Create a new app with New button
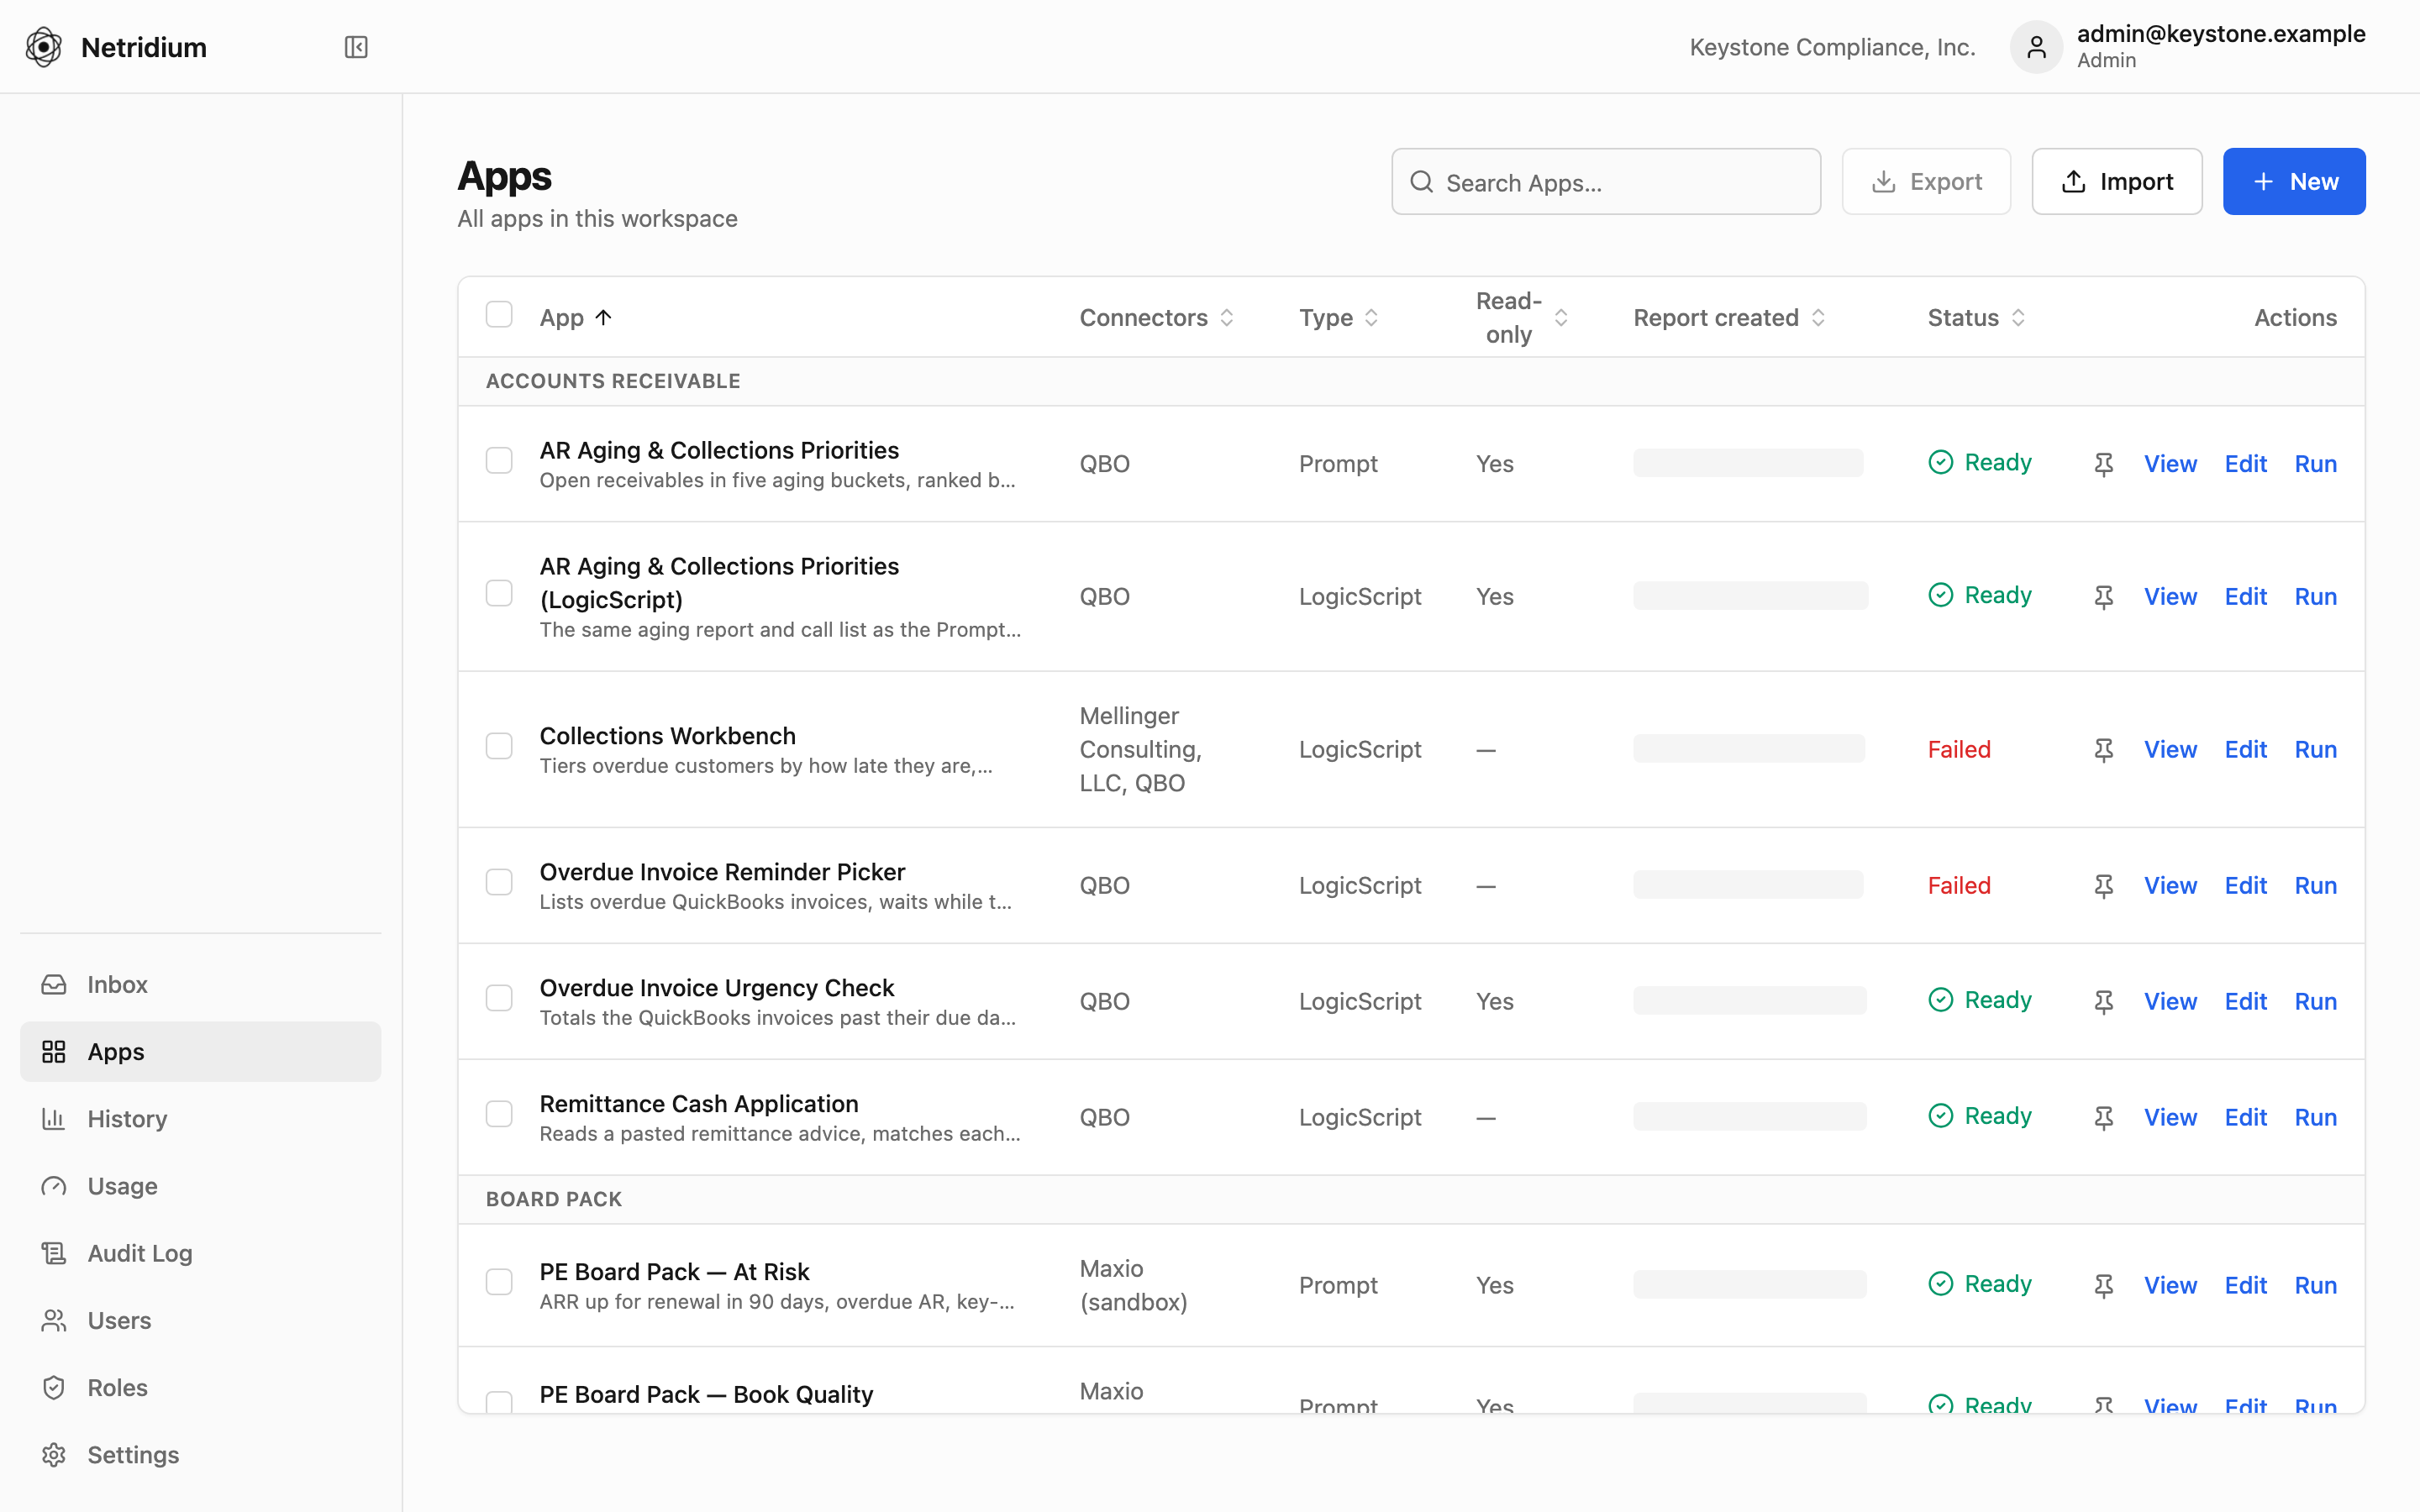The width and height of the screenshot is (2420, 1512). tap(2294, 182)
